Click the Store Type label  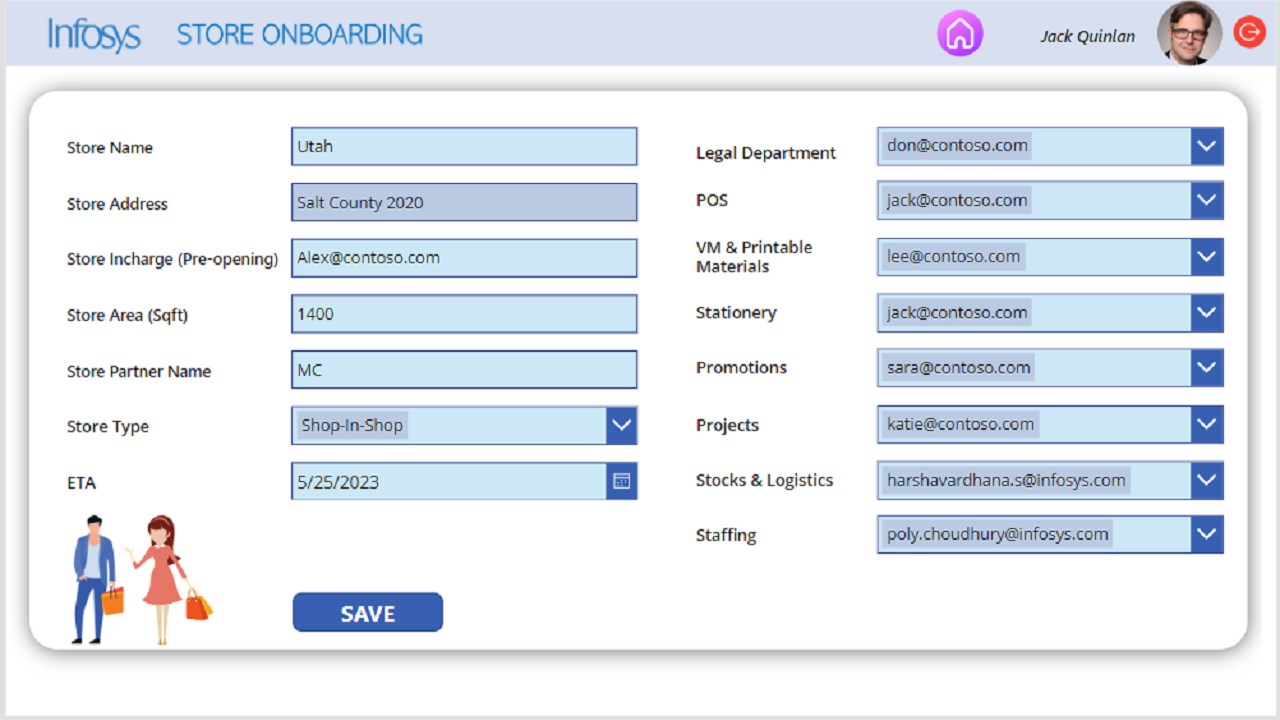(x=108, y=427)
